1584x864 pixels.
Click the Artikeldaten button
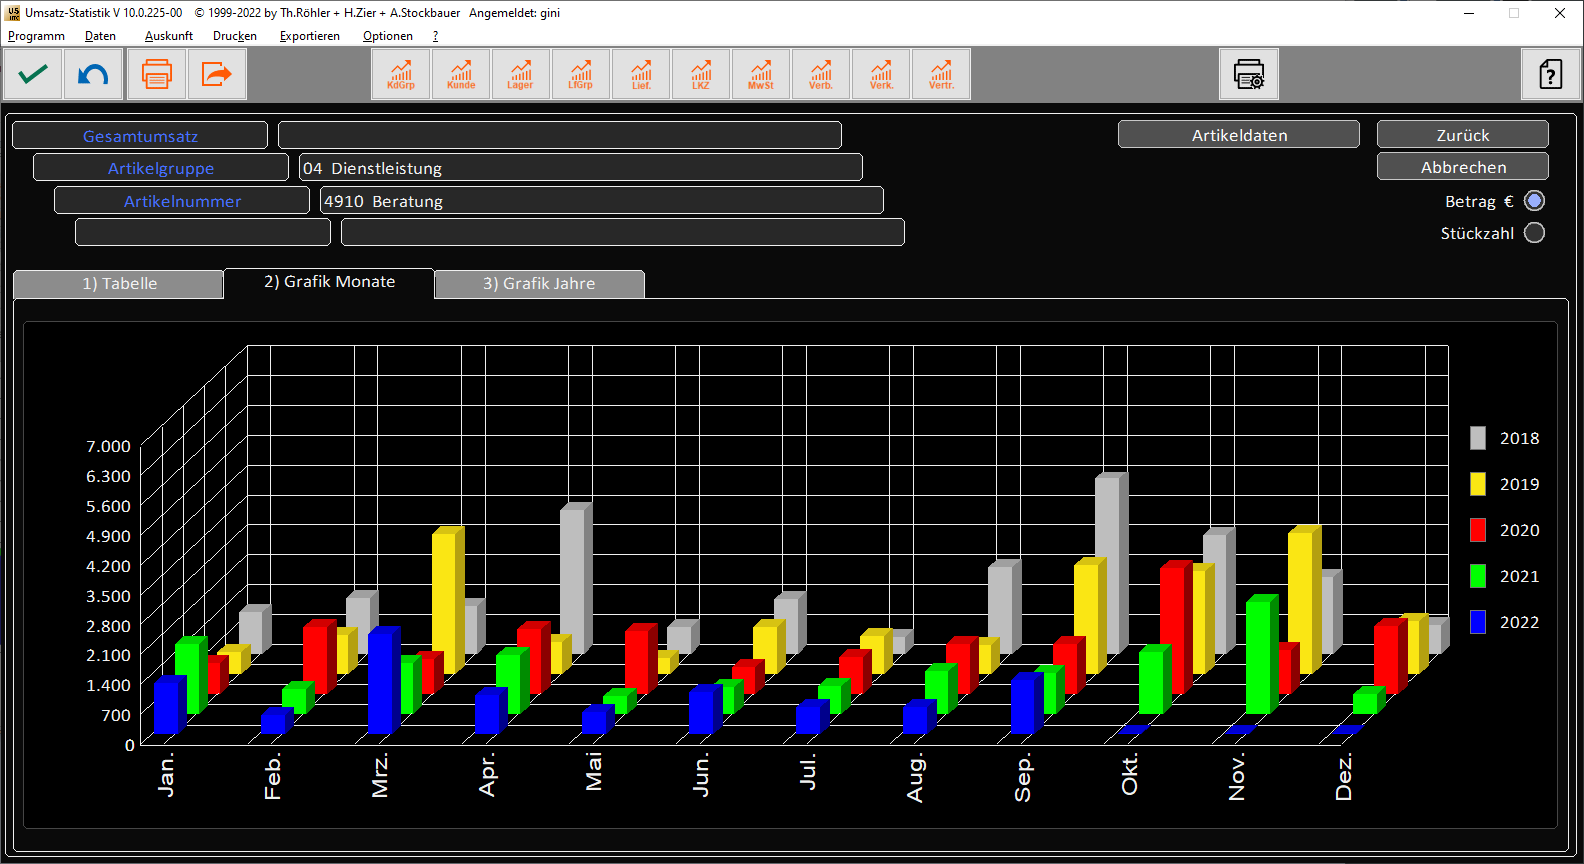(x=1238, y=135)
